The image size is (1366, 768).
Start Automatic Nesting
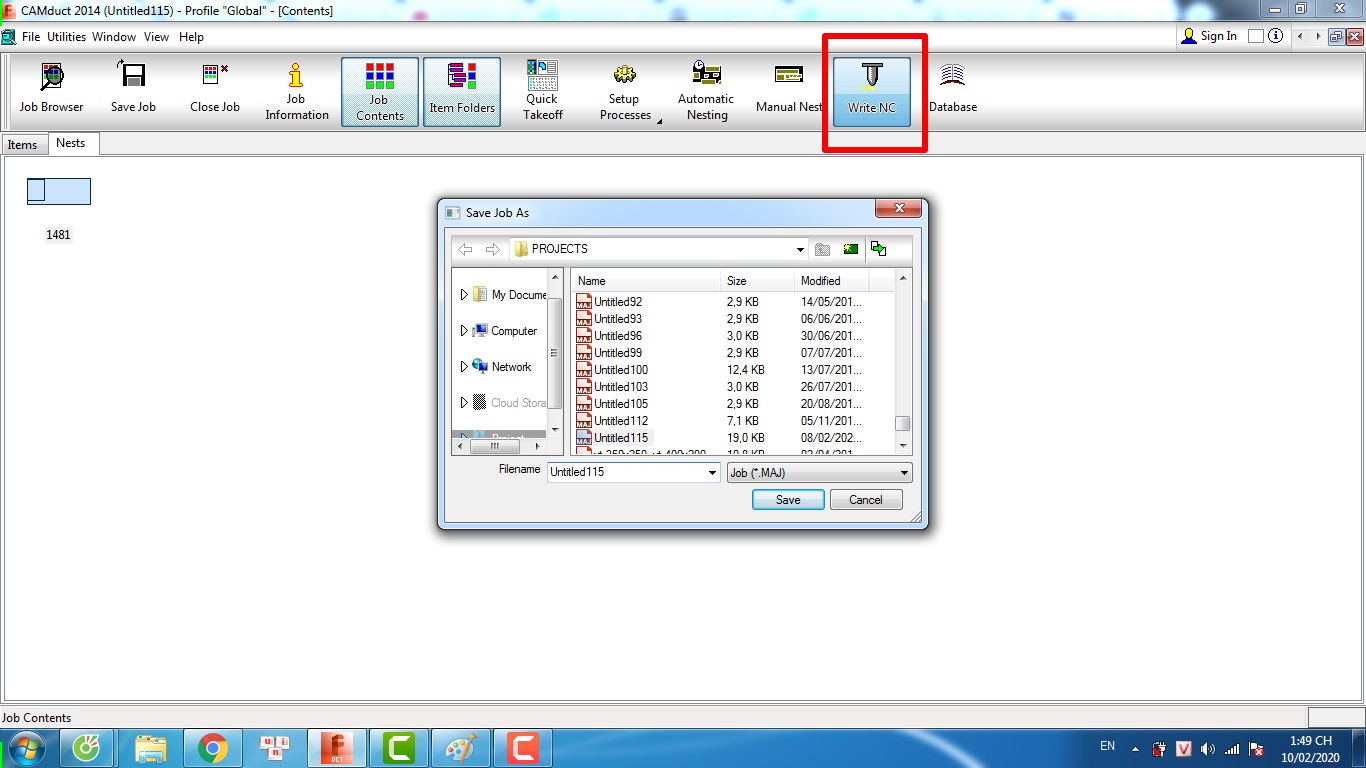[x=706, y=90]
